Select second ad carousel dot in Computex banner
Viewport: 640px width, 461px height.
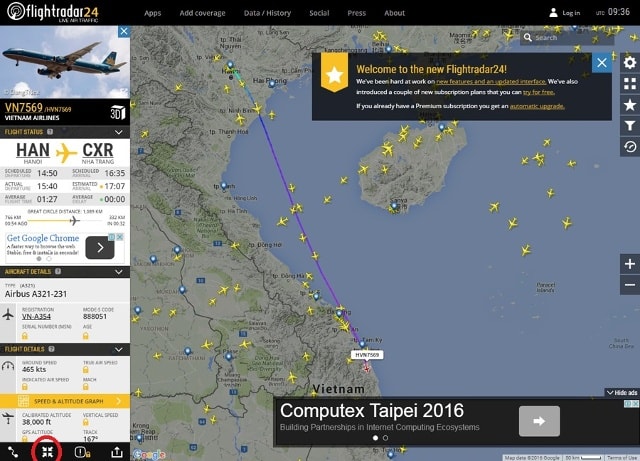pyautogui.click(x=386, y=438)
